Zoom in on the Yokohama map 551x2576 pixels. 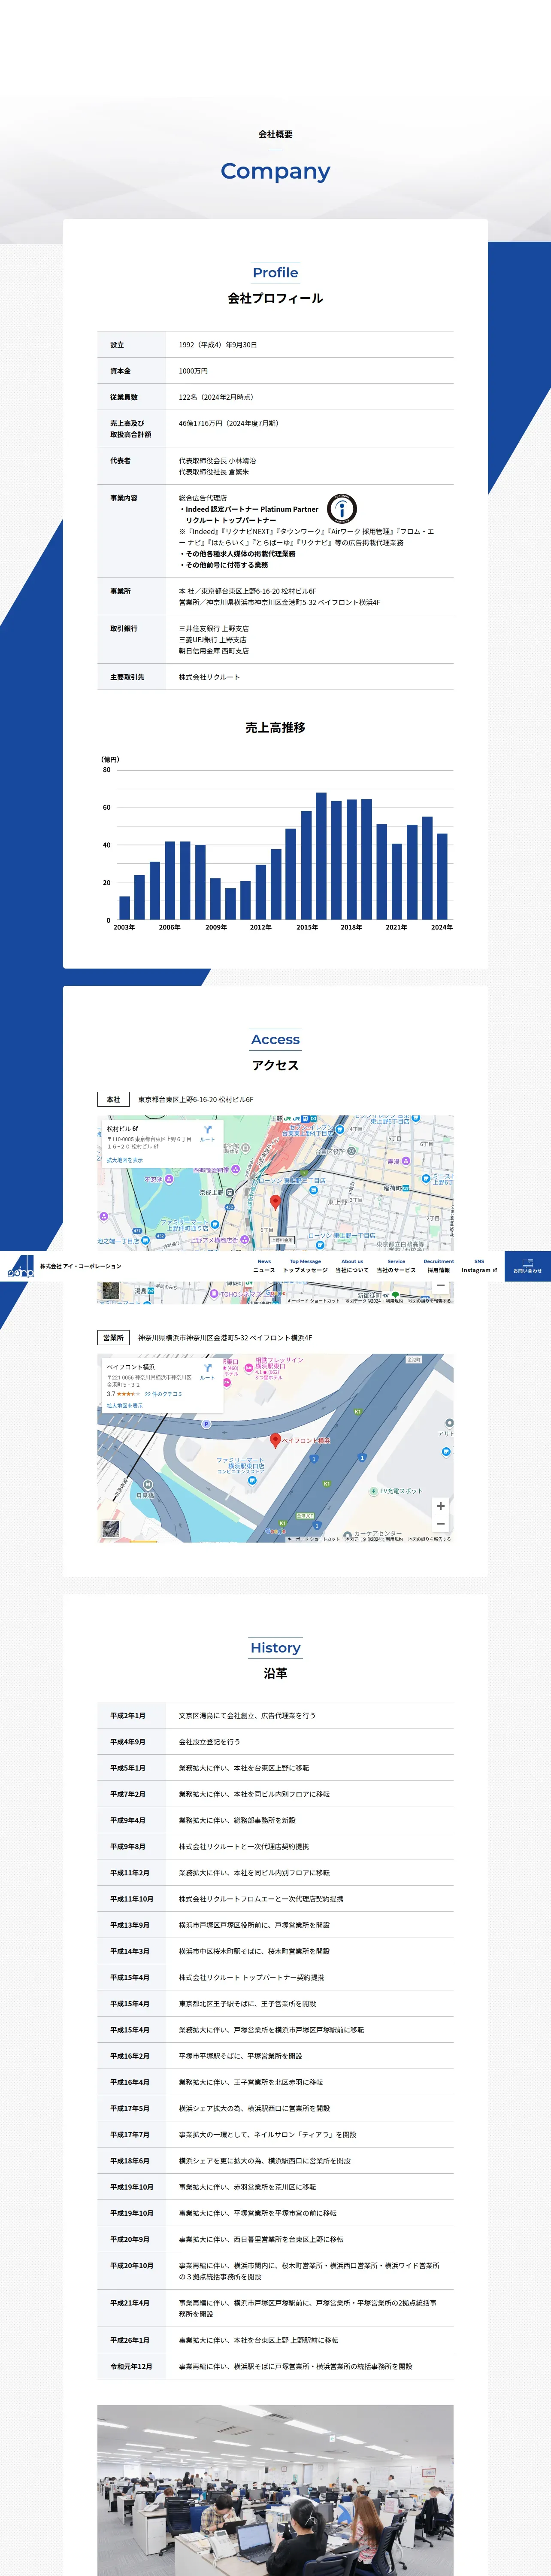pyautogui.click(x=440, y=1506)
